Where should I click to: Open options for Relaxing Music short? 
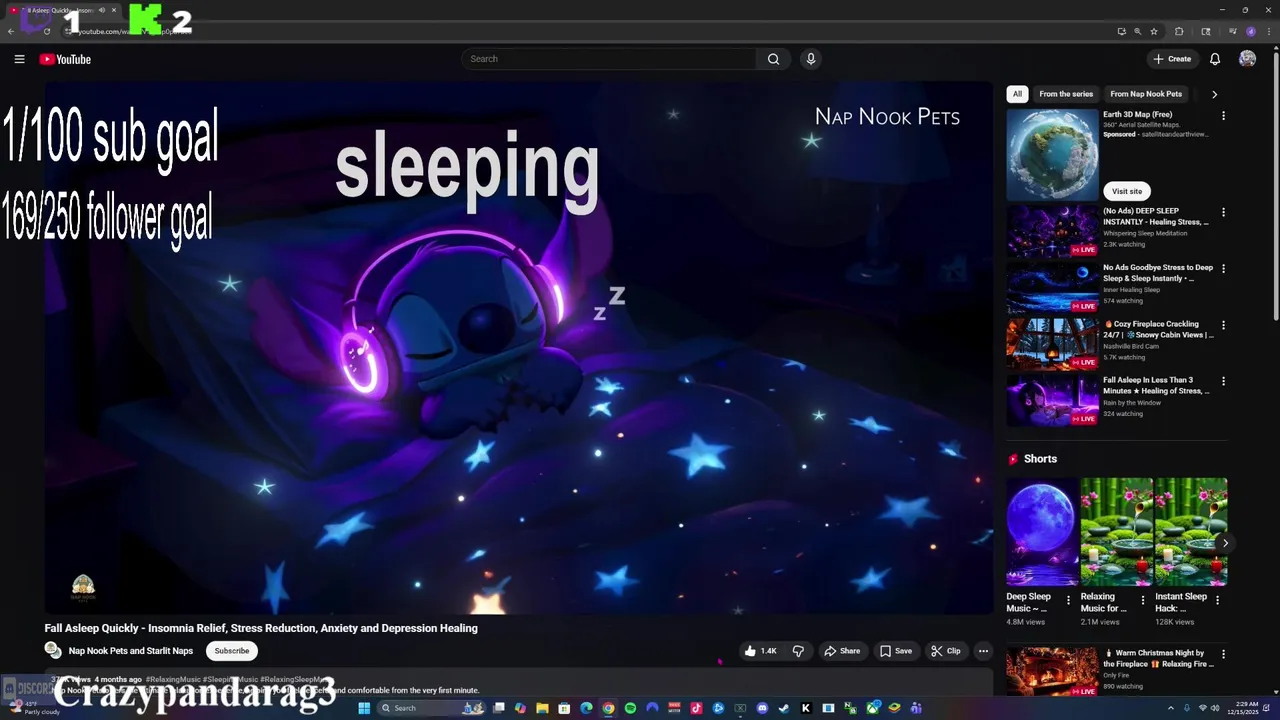(x=1143, y=600)
